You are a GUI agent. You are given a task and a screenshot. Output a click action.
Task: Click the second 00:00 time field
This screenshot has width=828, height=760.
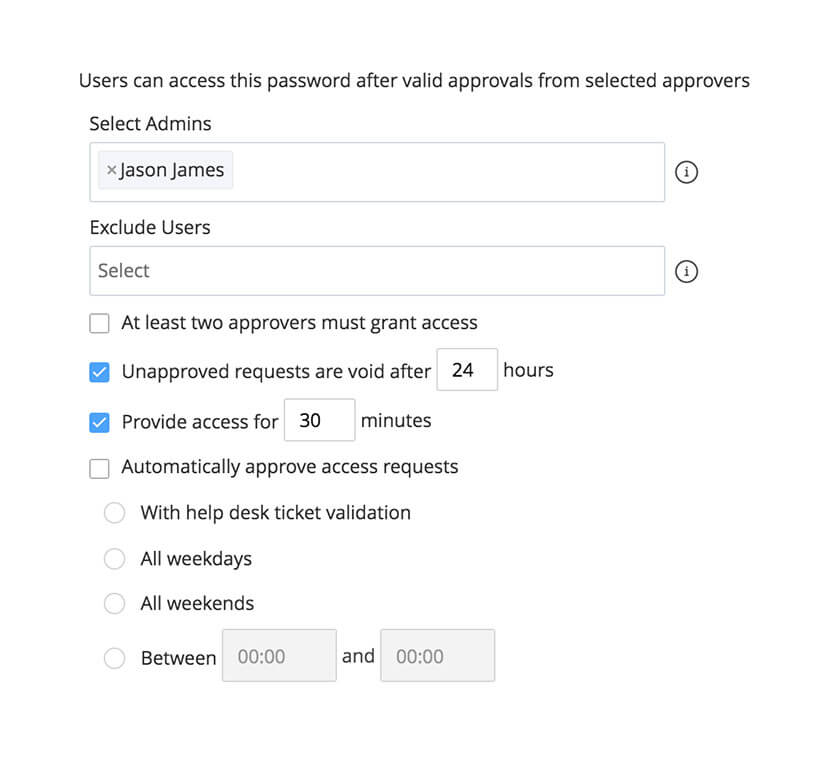pos(437,656)
